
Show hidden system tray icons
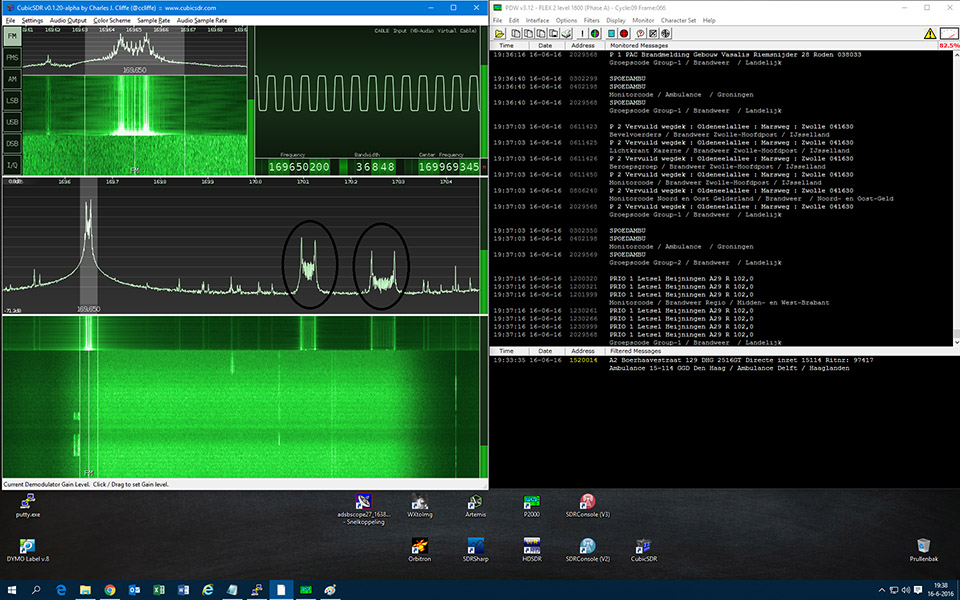[882, 590]
